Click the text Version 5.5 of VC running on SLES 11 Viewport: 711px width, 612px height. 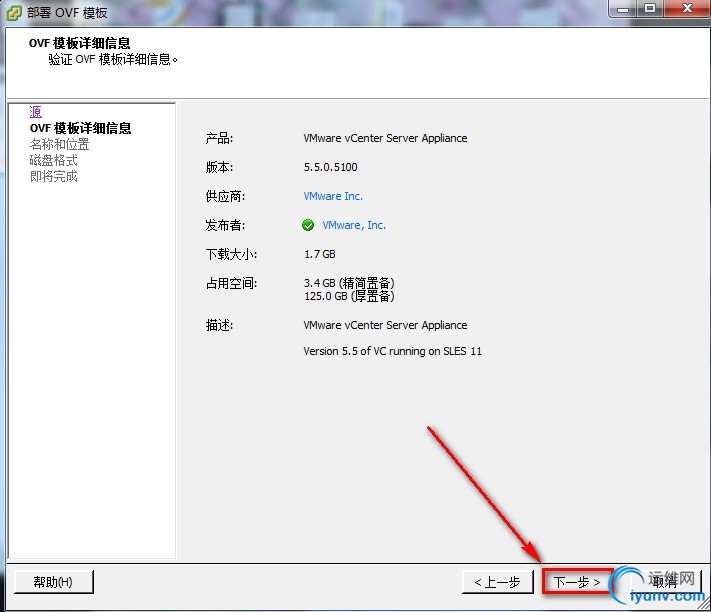pos(392,351)
